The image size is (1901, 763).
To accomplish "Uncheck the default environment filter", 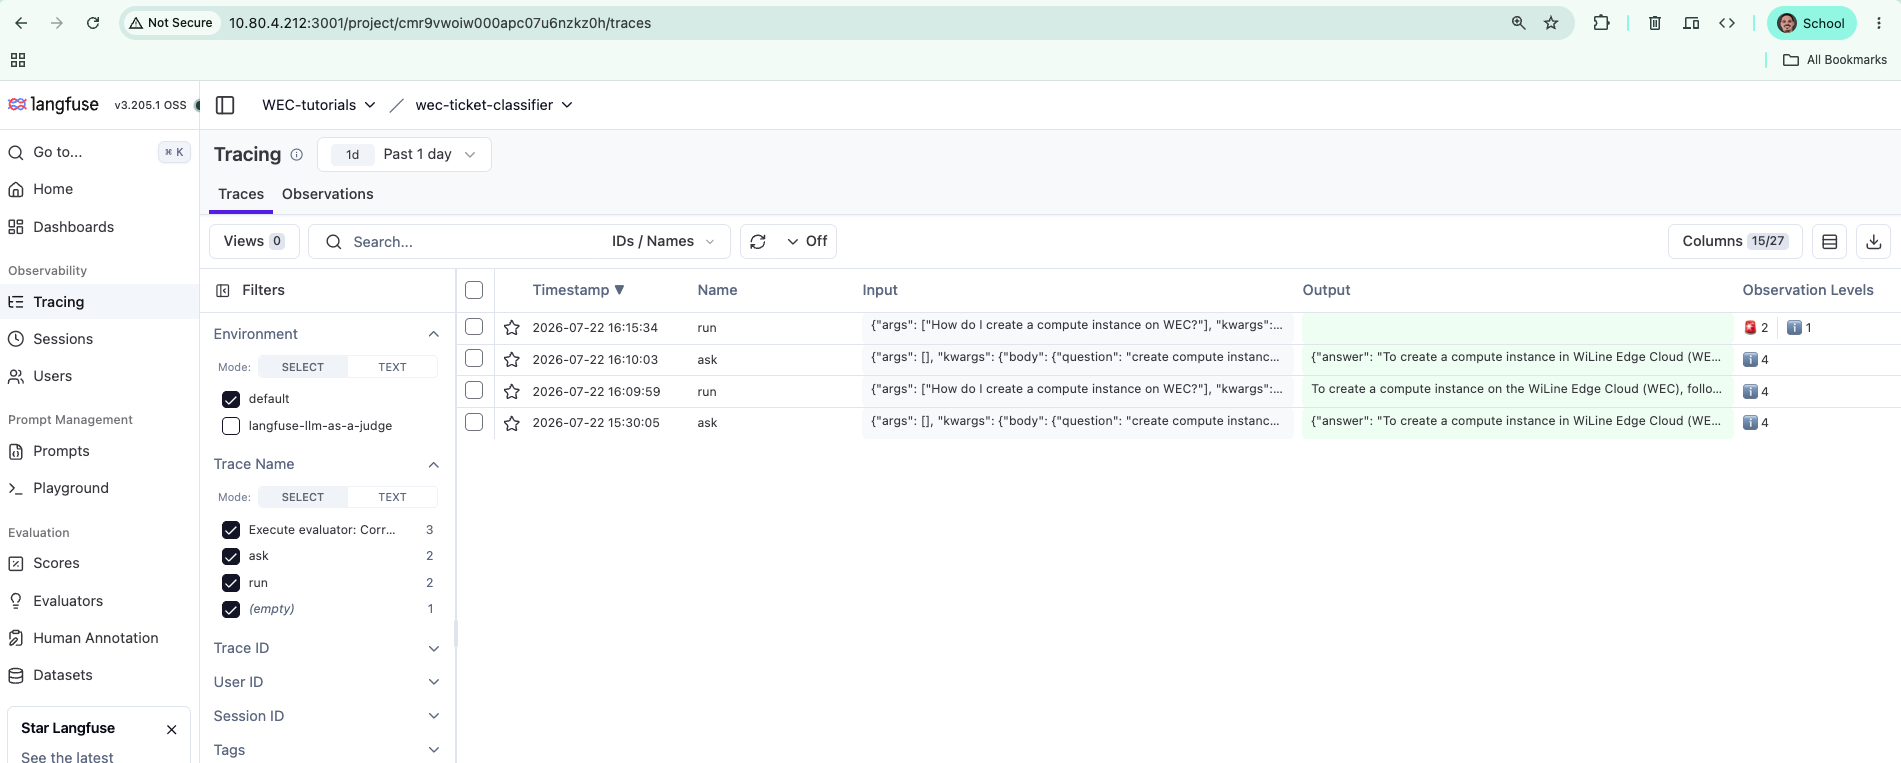I will coord(231,399).
